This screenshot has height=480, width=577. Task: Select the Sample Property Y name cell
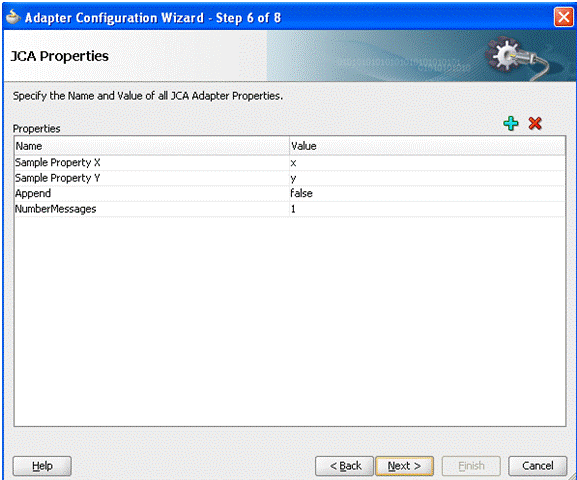click(152, 178)
